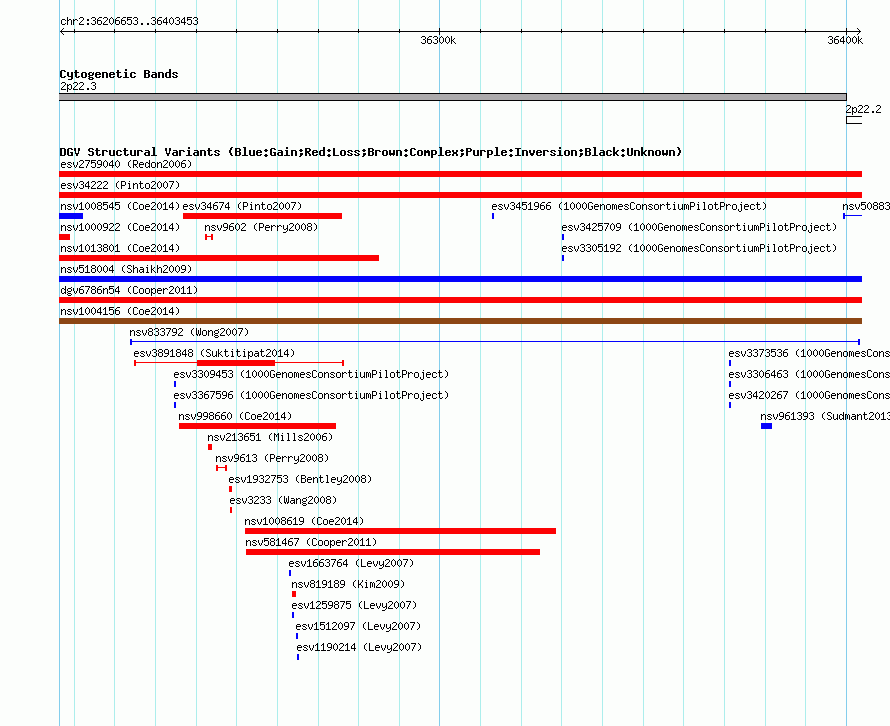Click the red bar under esv2759040
The image size is (890, 726).
pos(460,174)
